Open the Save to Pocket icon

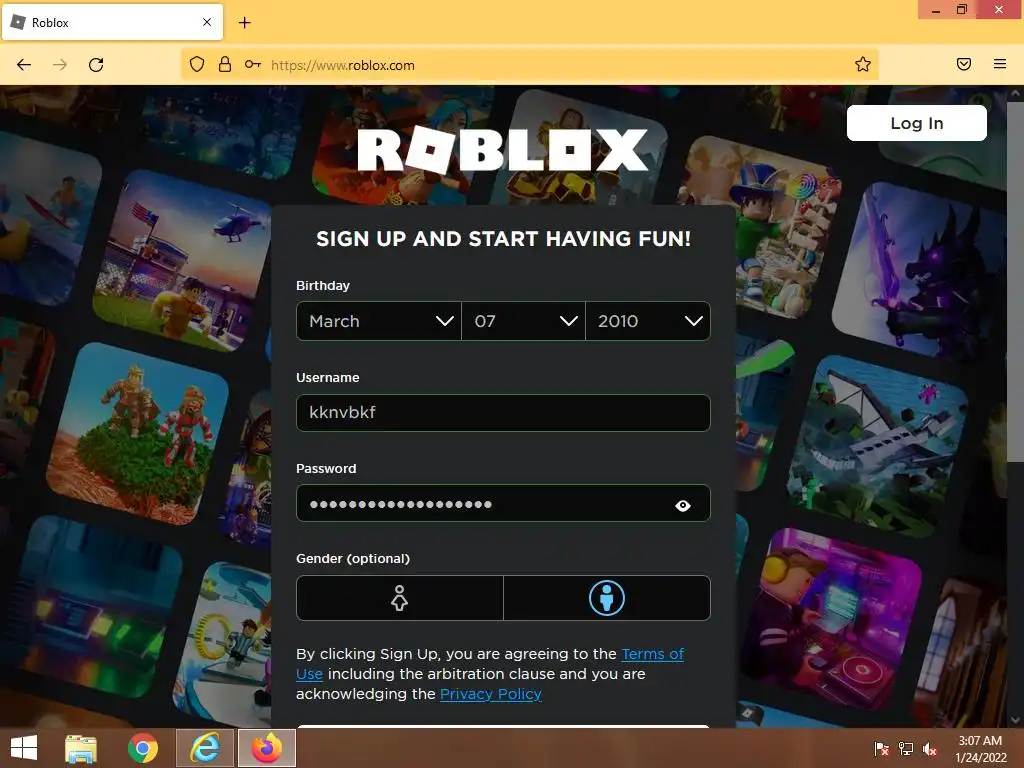(x=964, y=64)
